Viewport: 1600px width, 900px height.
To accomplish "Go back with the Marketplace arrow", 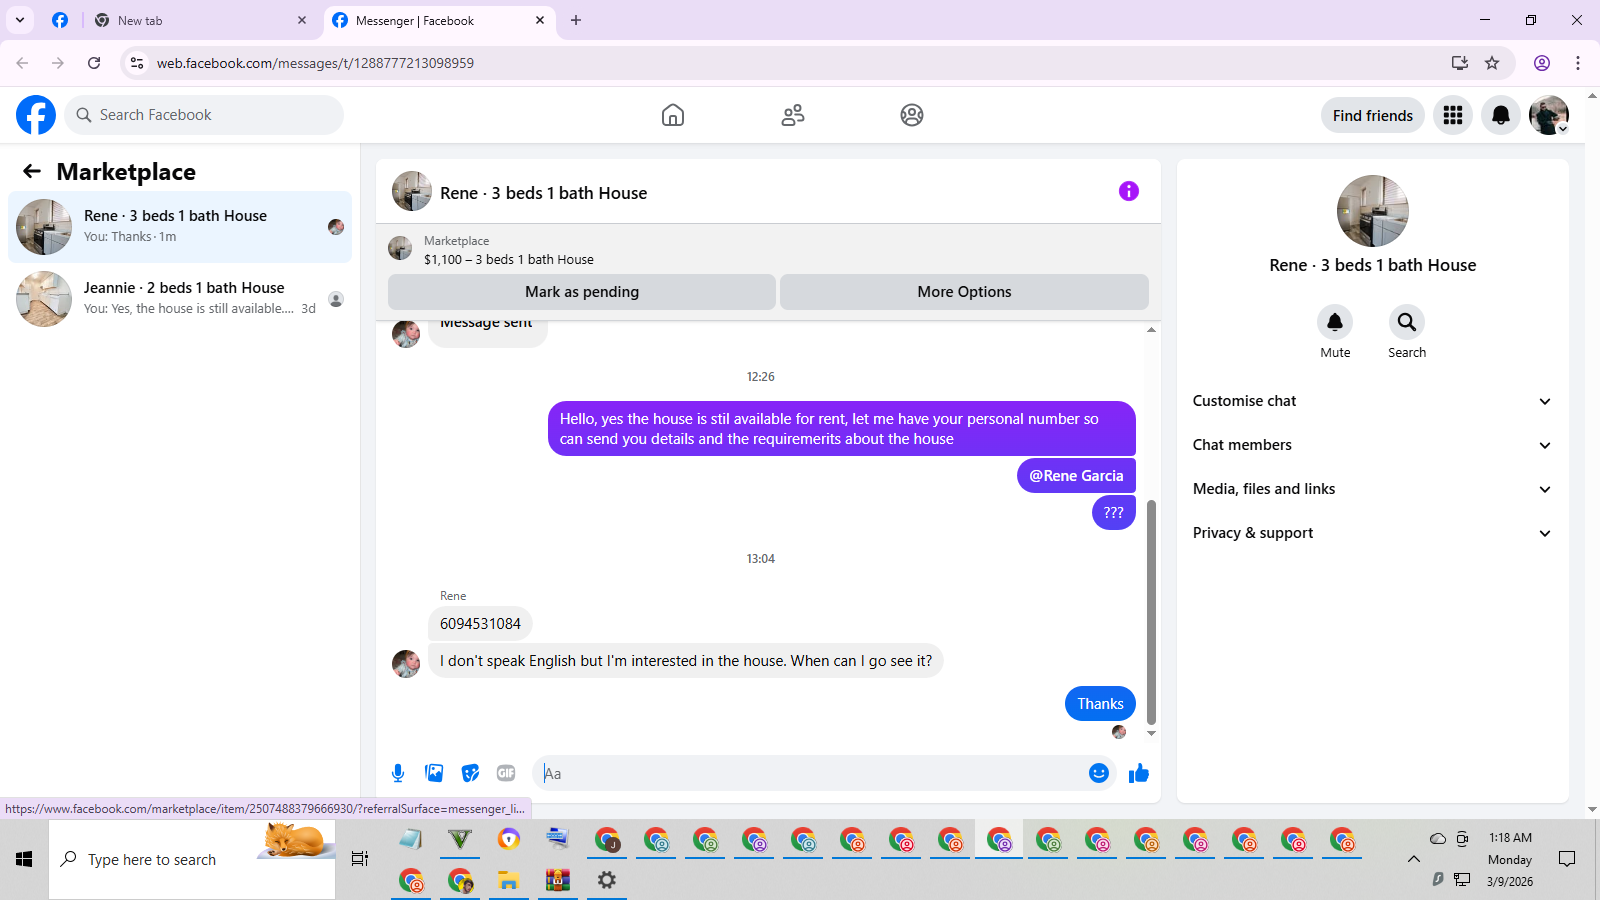I will (32, 171).
